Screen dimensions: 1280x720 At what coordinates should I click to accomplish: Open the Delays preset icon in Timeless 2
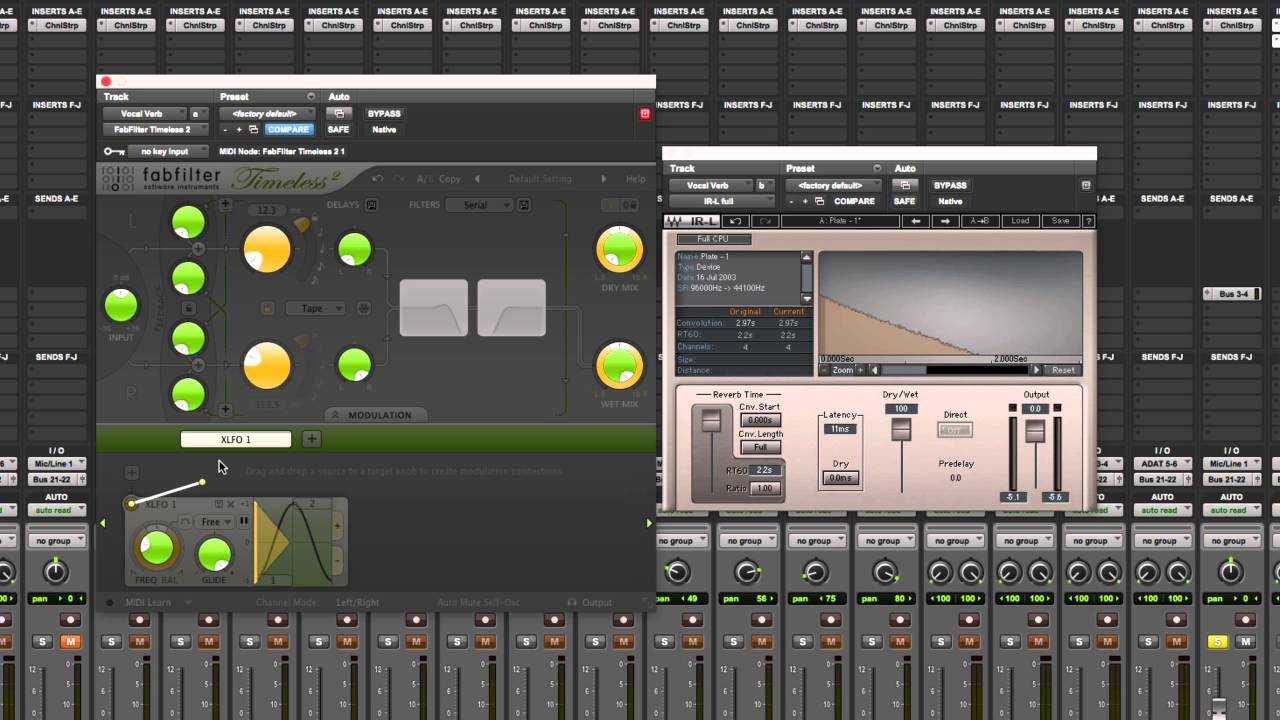[x=371, y=205]
